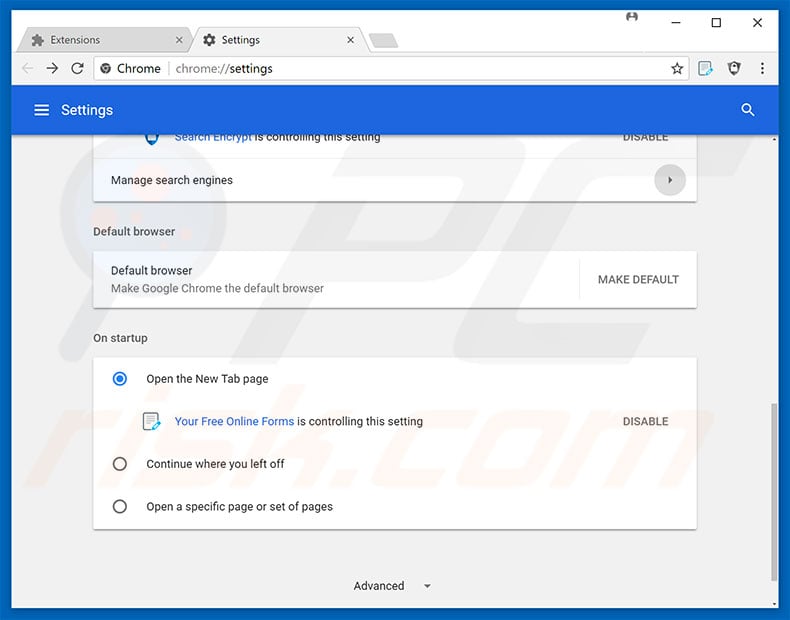Click the Manage search engines row text
790x620 pixels.
pyautogui.click(x=172, y=180)
